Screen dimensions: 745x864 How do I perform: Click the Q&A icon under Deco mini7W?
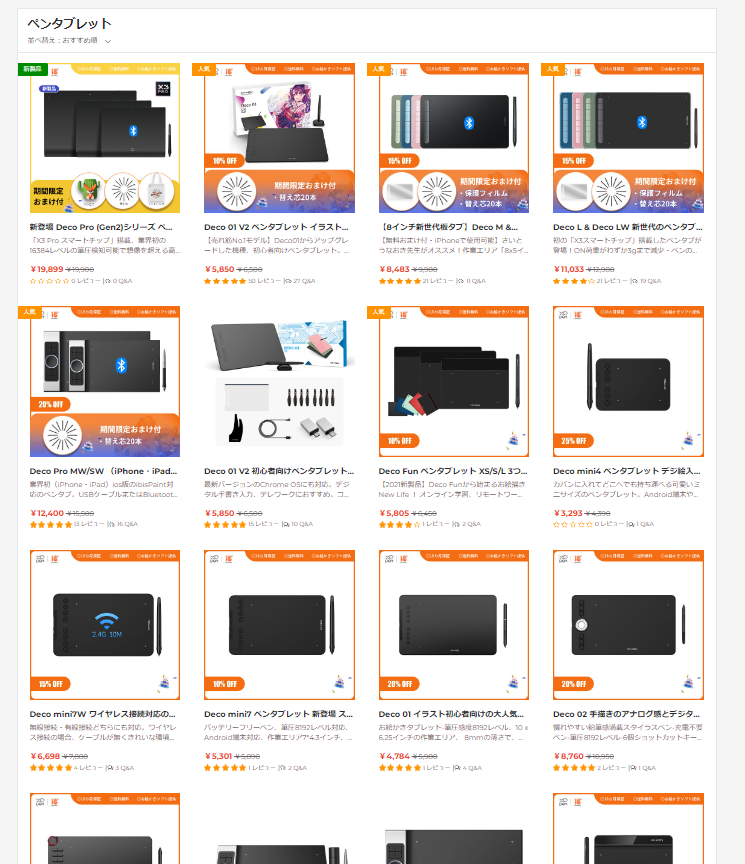[x=110, y=768]
